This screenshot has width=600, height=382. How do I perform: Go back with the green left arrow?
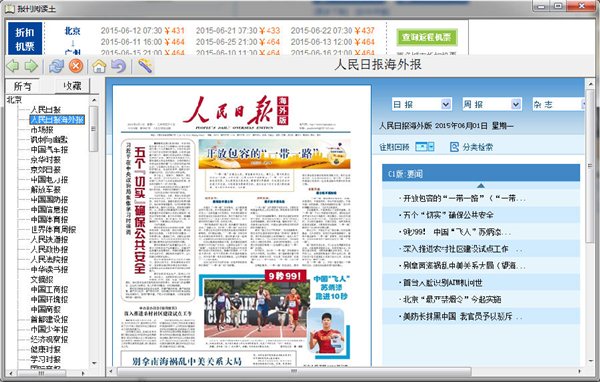point(13,66)
